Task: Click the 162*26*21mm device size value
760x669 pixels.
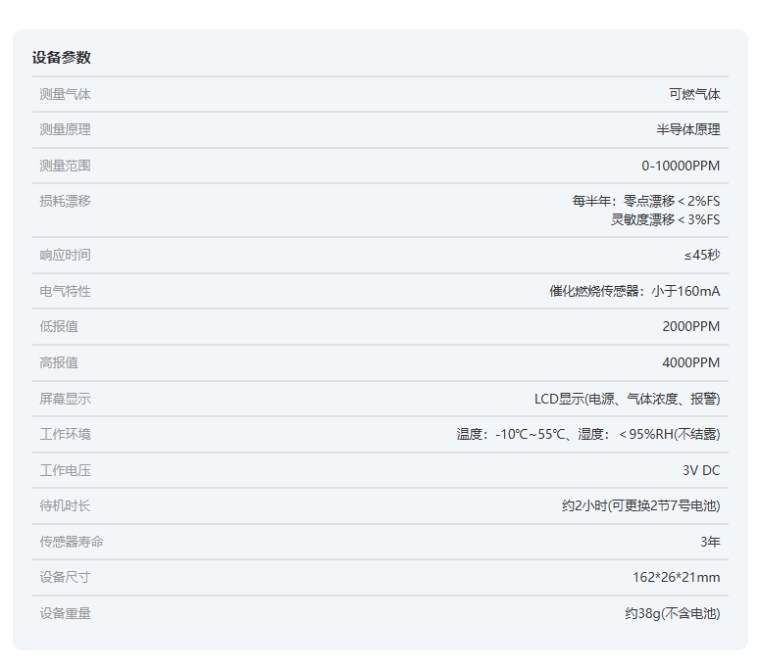Action: point(673,577)
